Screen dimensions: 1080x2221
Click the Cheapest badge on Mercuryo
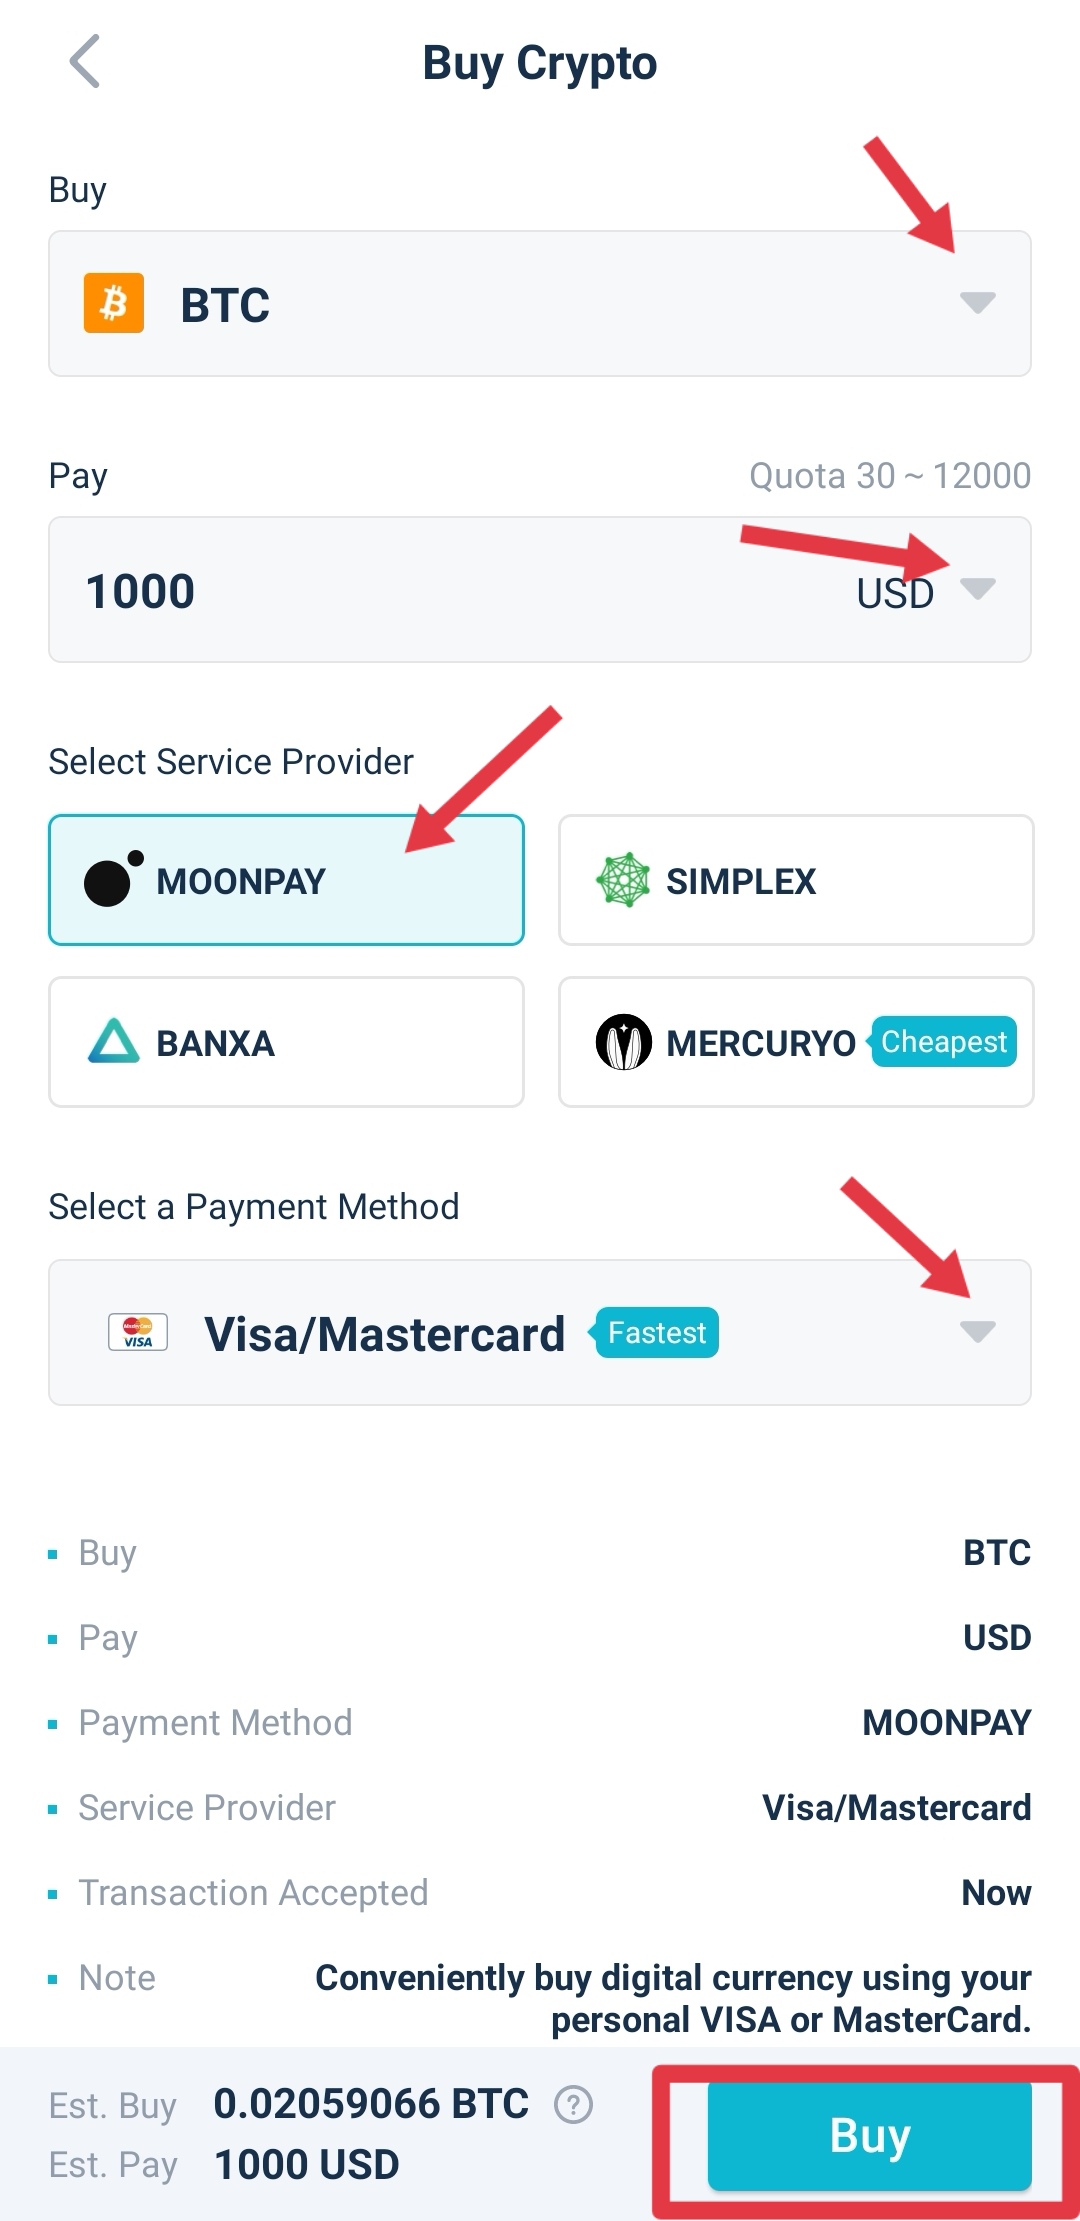(x=943, y=1042)
